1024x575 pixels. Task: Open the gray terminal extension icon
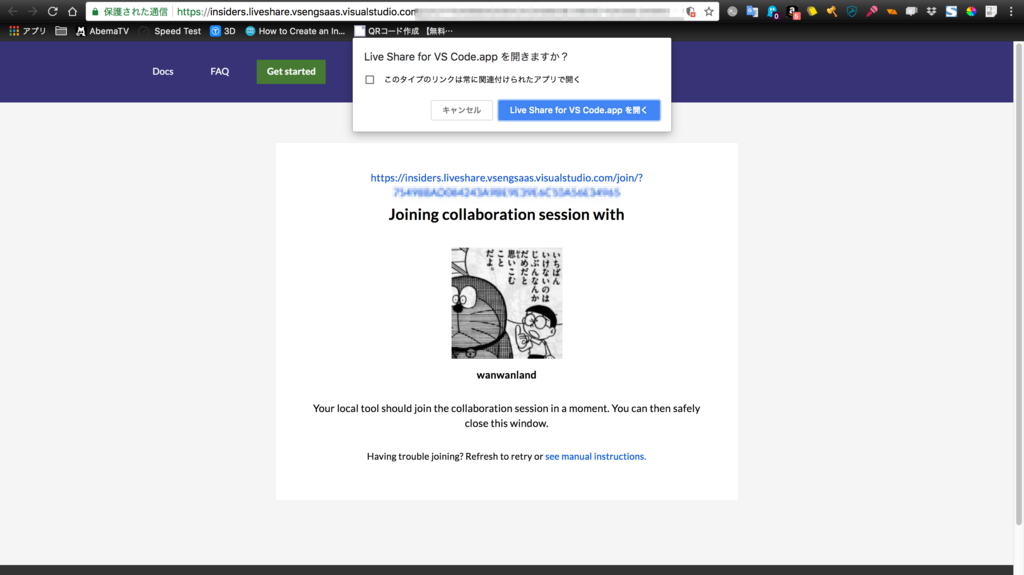pyautogui.click(x=732, y=11)
